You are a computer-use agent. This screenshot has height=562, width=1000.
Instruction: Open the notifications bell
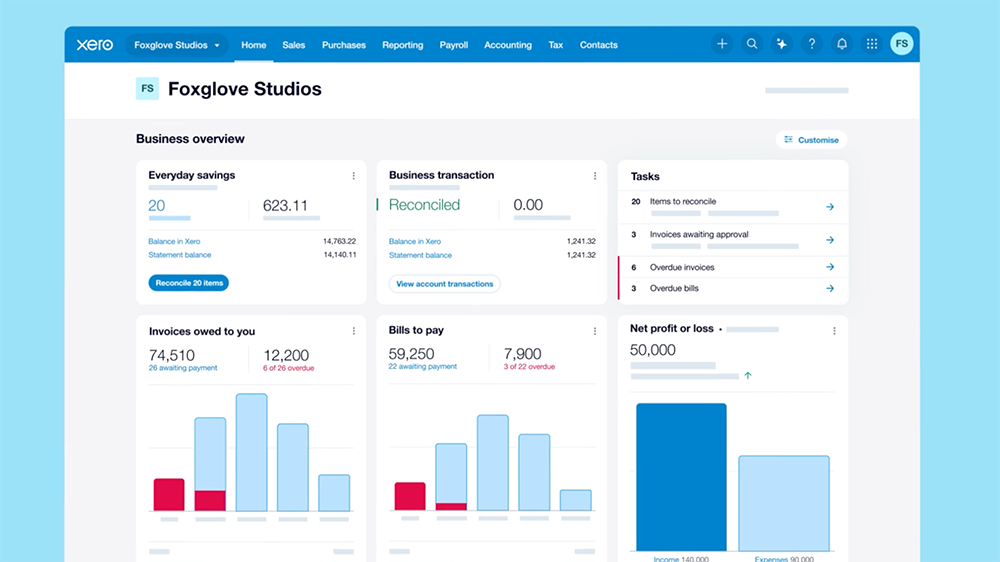click(x=842, y=44)
